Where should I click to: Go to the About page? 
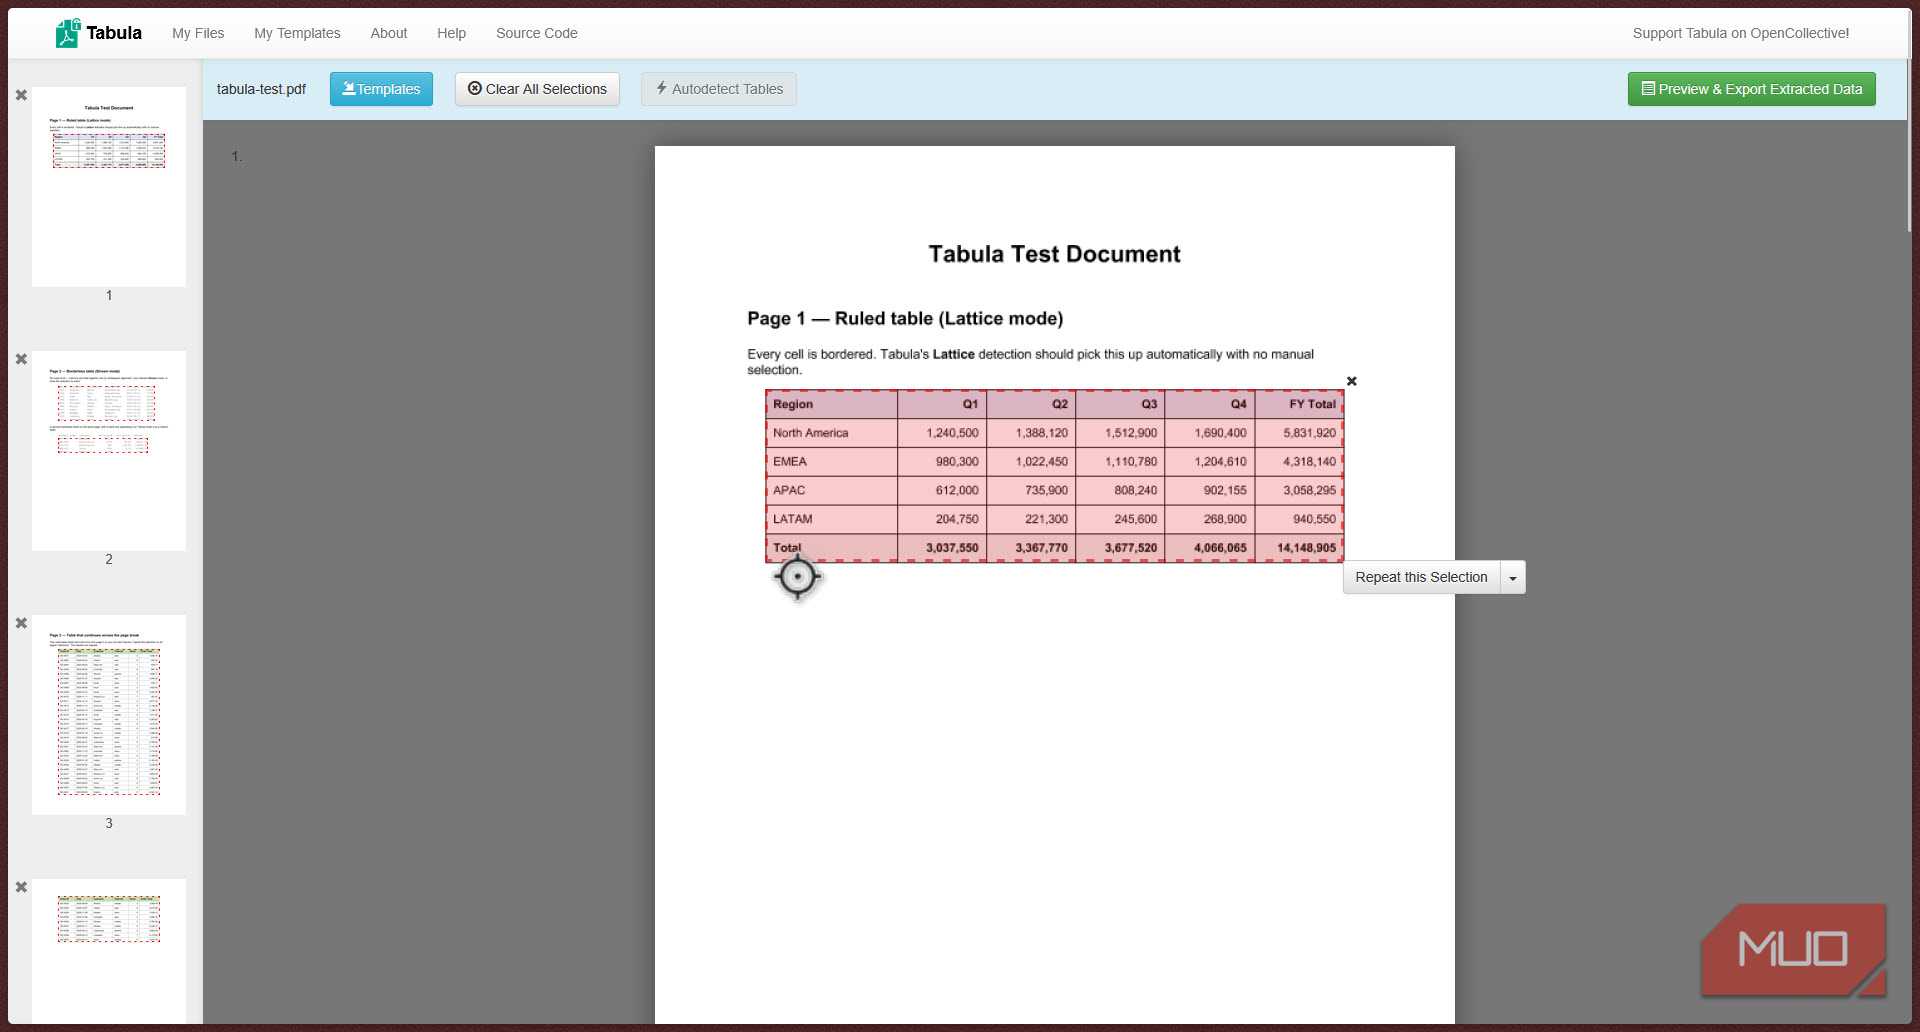(x=389, y=33)
